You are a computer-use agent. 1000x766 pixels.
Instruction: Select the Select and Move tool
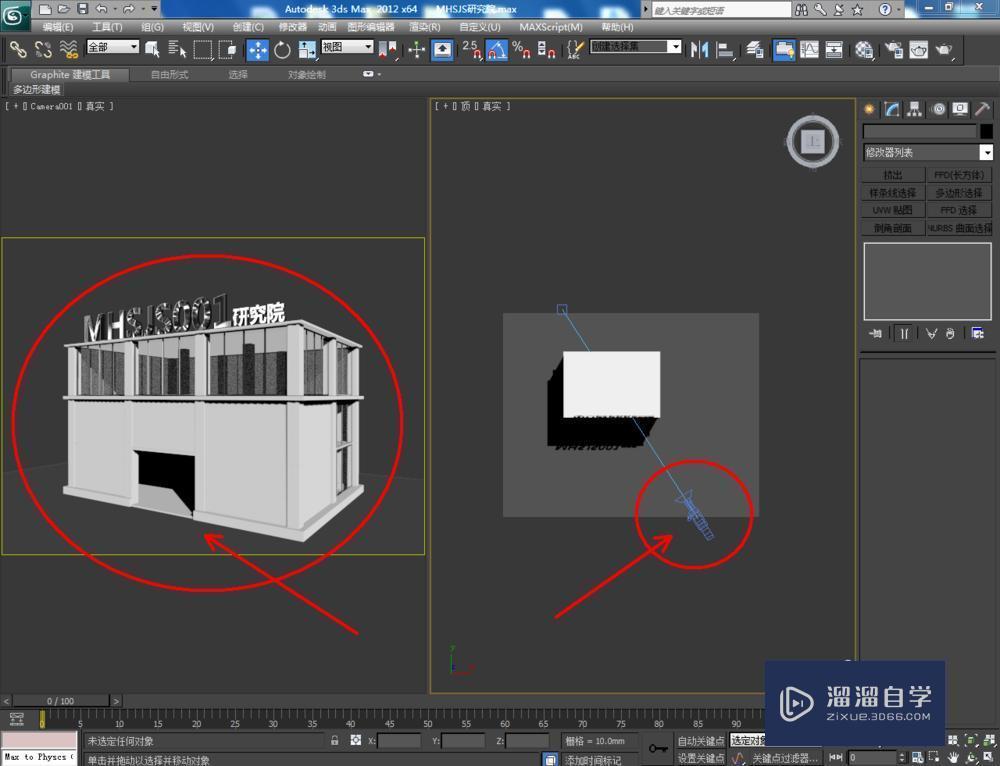click(x=255, y=49)
